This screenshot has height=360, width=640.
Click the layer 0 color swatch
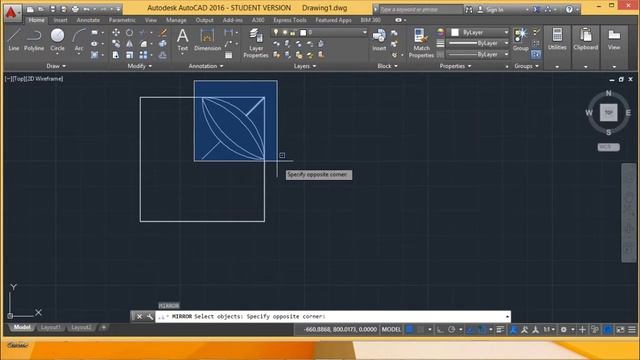coord(303,33)
